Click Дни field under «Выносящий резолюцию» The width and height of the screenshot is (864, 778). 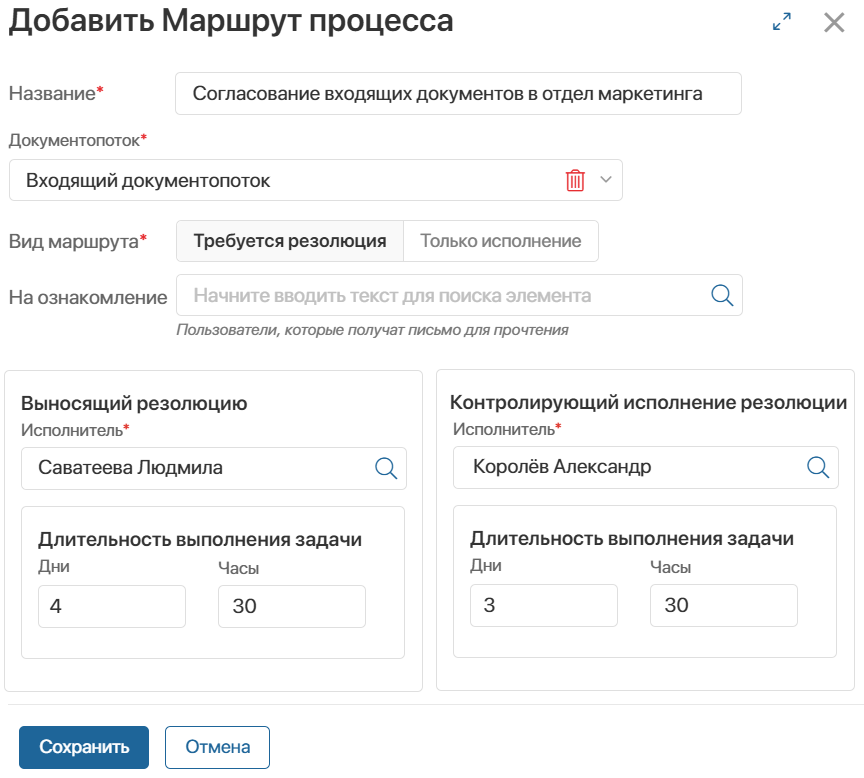click(111, 605)
